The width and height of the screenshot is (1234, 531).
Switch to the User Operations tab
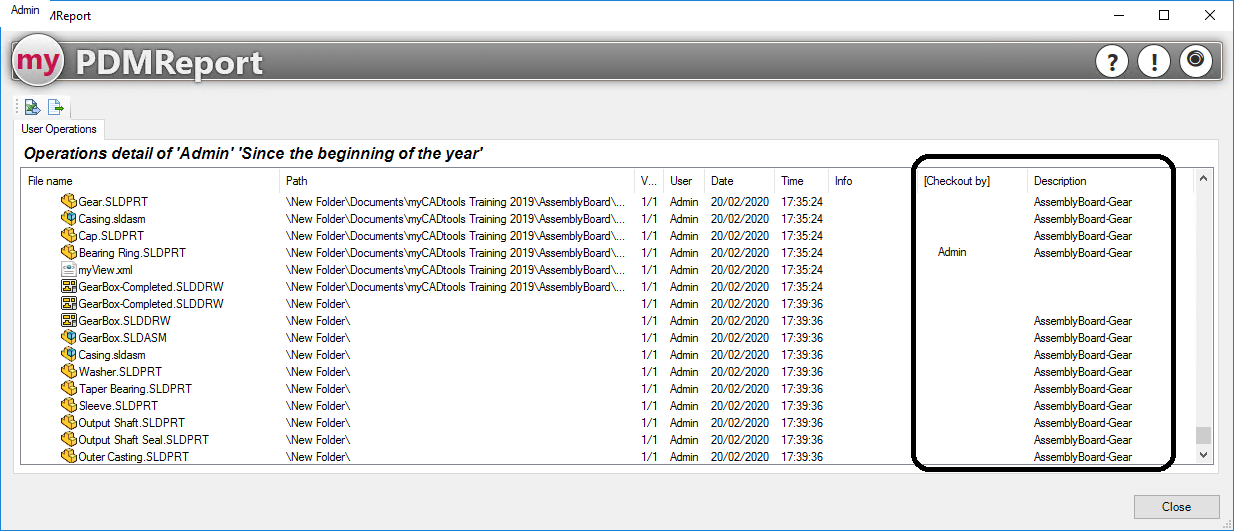pyautogui.click(x=59, y=129)
